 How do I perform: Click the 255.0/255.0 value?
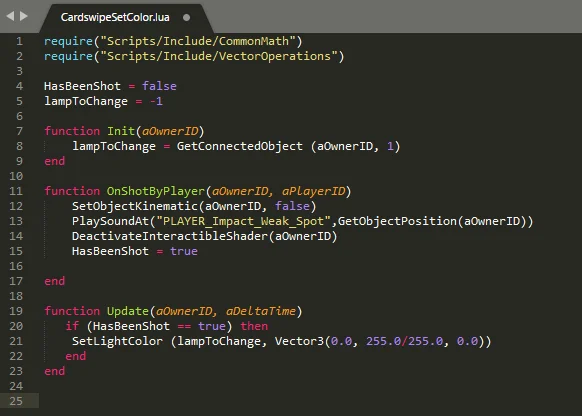click(x=405, y=341)
